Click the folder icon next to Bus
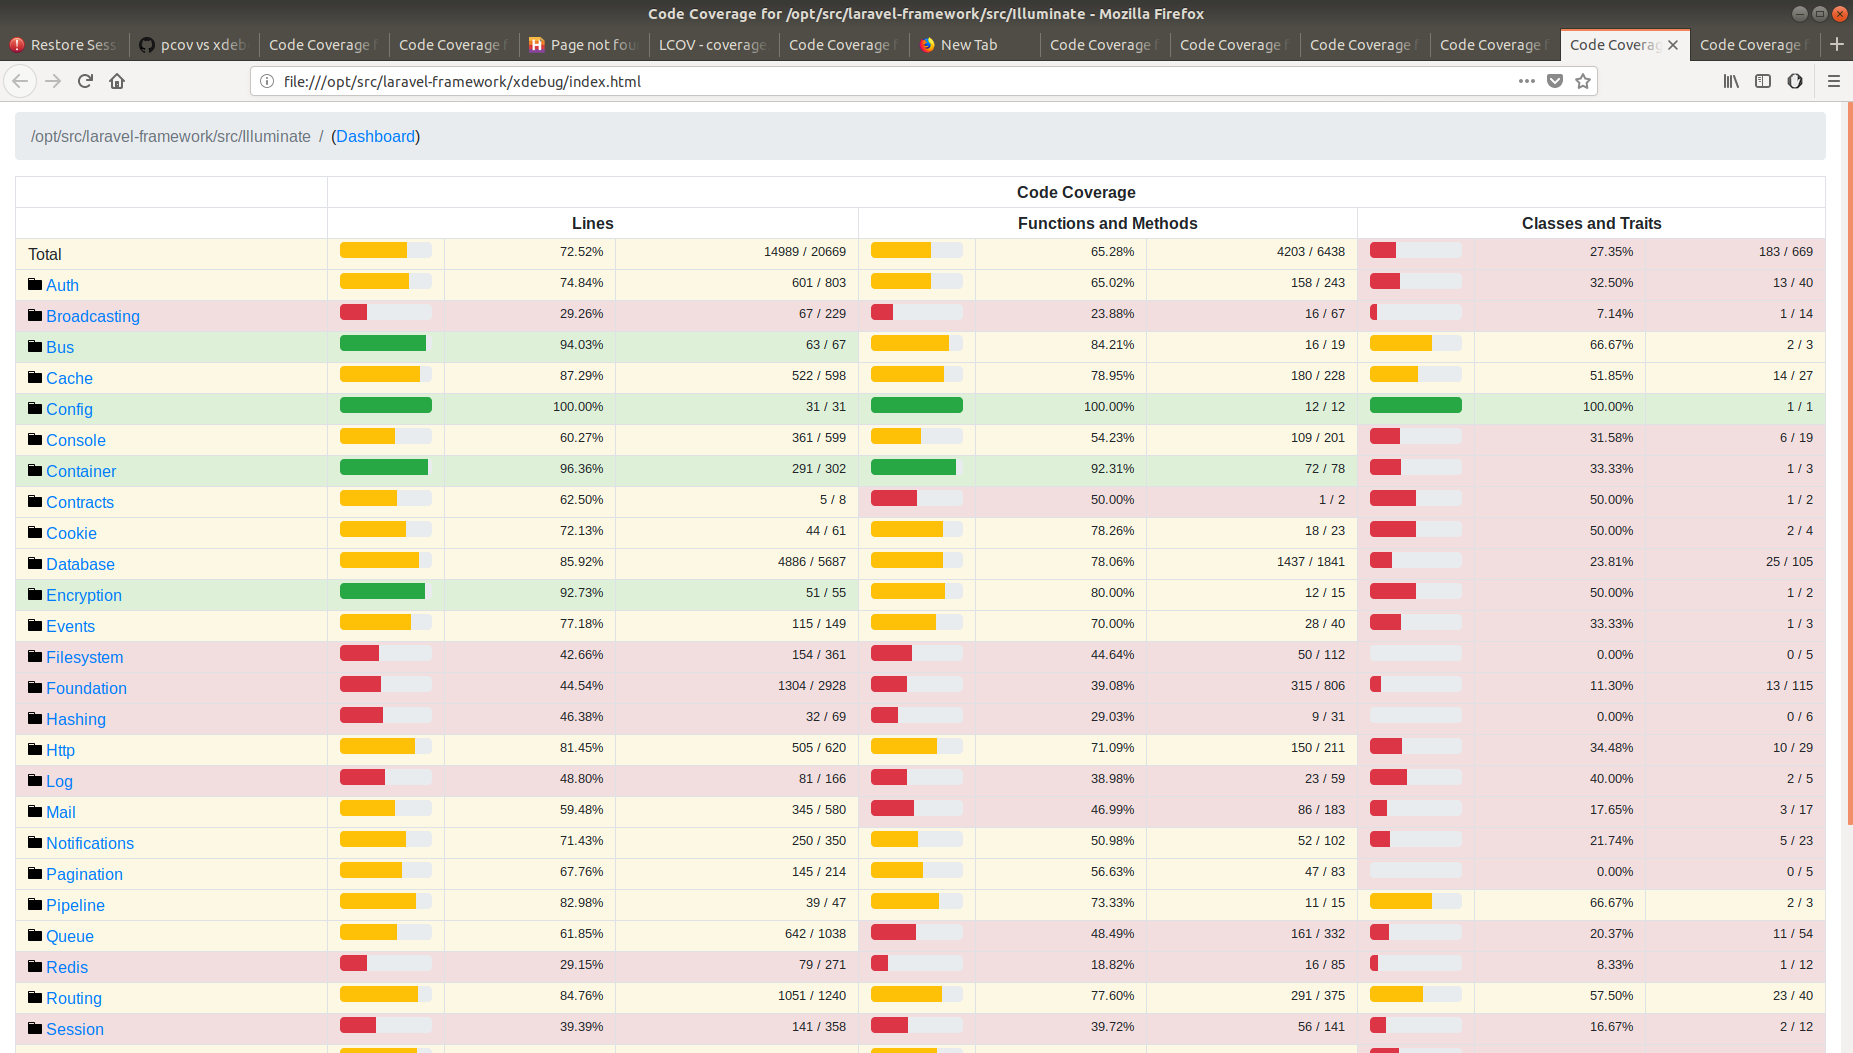The height and width of the screenshot is (1053, 1853). point(35,346)
